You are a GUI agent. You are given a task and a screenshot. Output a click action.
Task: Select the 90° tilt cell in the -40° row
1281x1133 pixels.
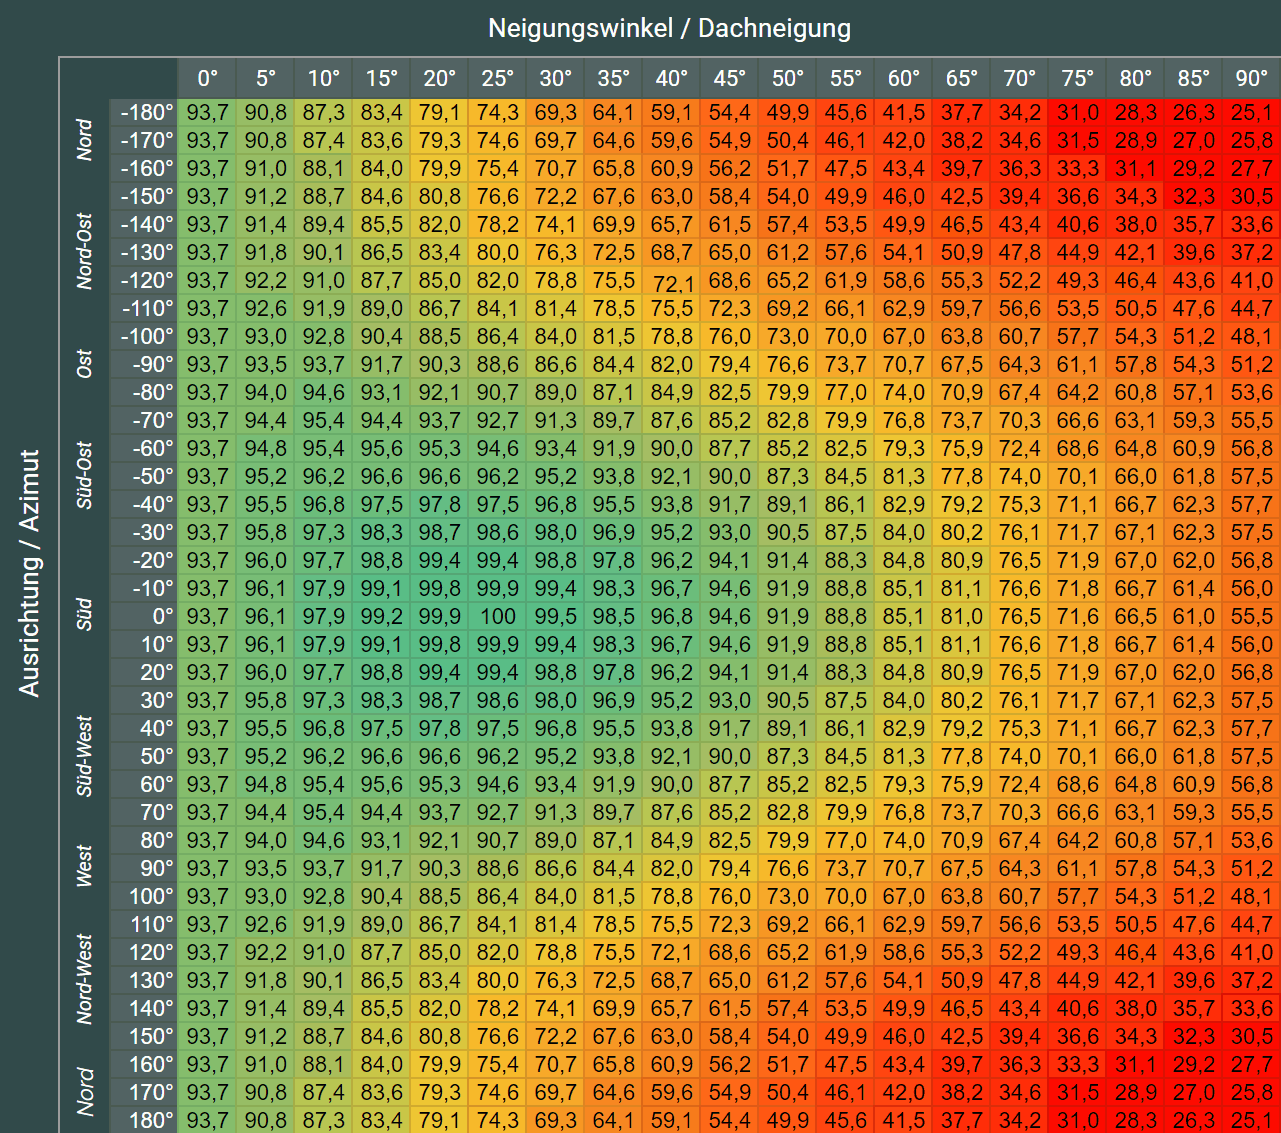point(1252,505)
